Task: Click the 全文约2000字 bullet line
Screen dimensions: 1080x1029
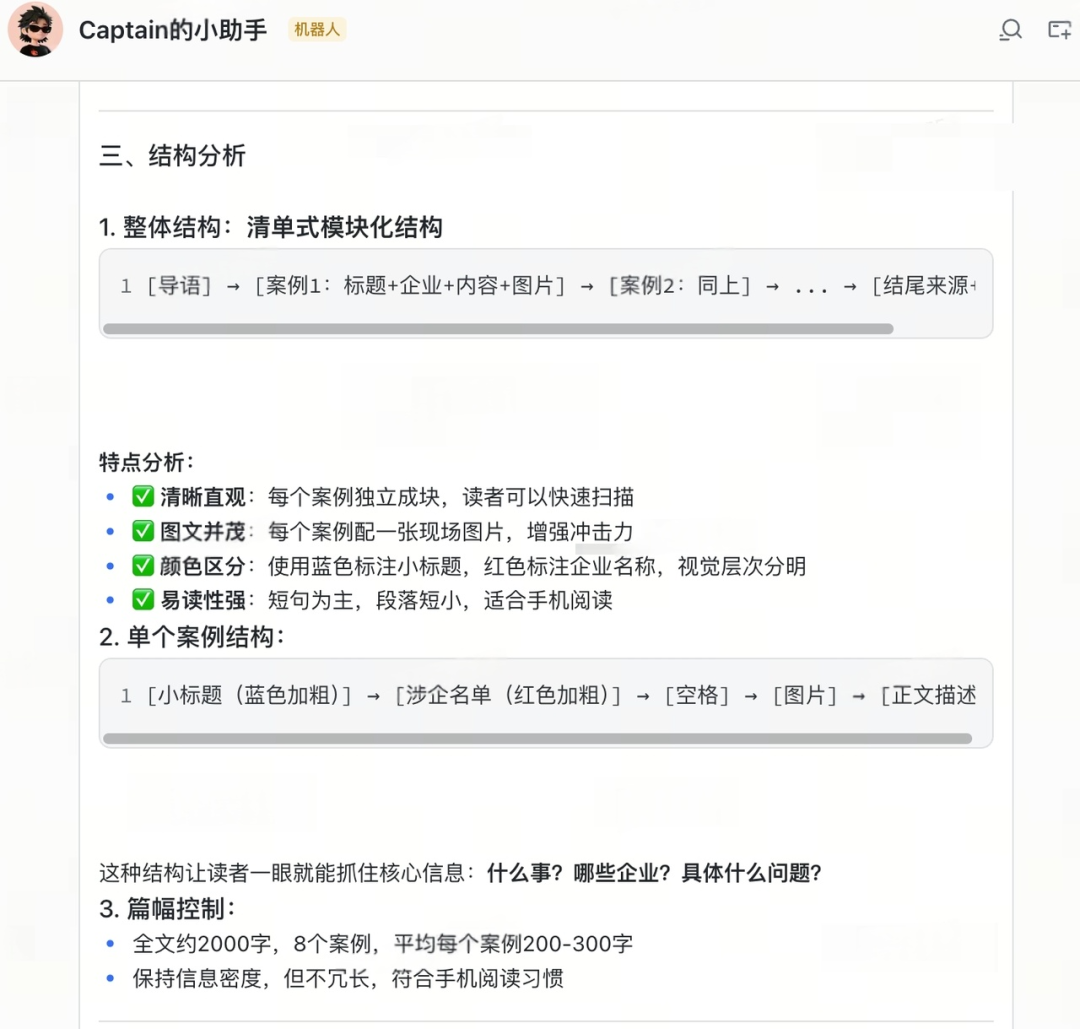Action: (382, 943)
